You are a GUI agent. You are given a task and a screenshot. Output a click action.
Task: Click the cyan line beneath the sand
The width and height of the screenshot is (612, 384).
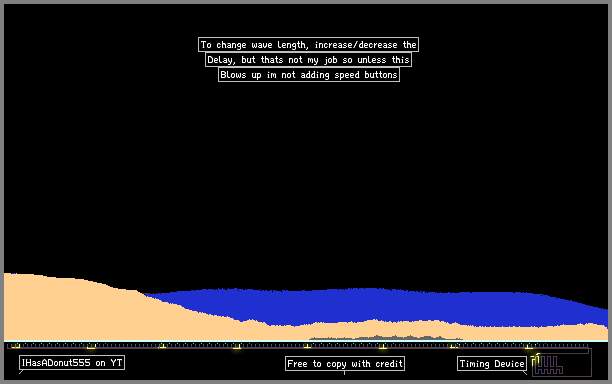(306, 341)
